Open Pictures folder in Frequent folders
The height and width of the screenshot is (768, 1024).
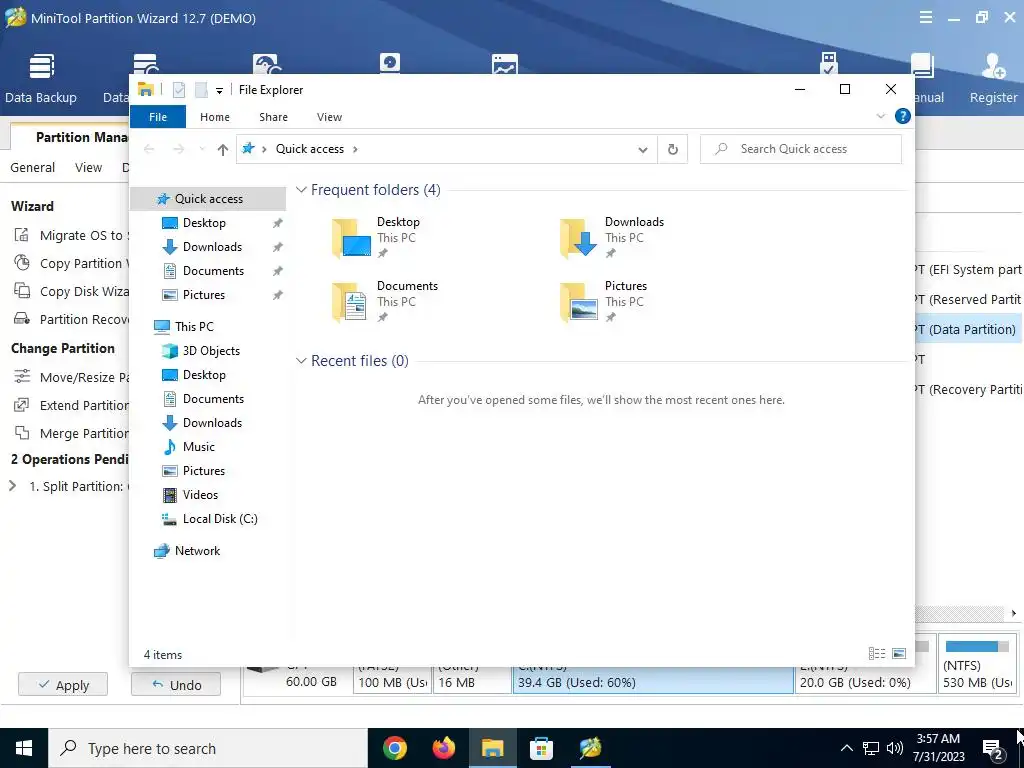pos(604,302)
